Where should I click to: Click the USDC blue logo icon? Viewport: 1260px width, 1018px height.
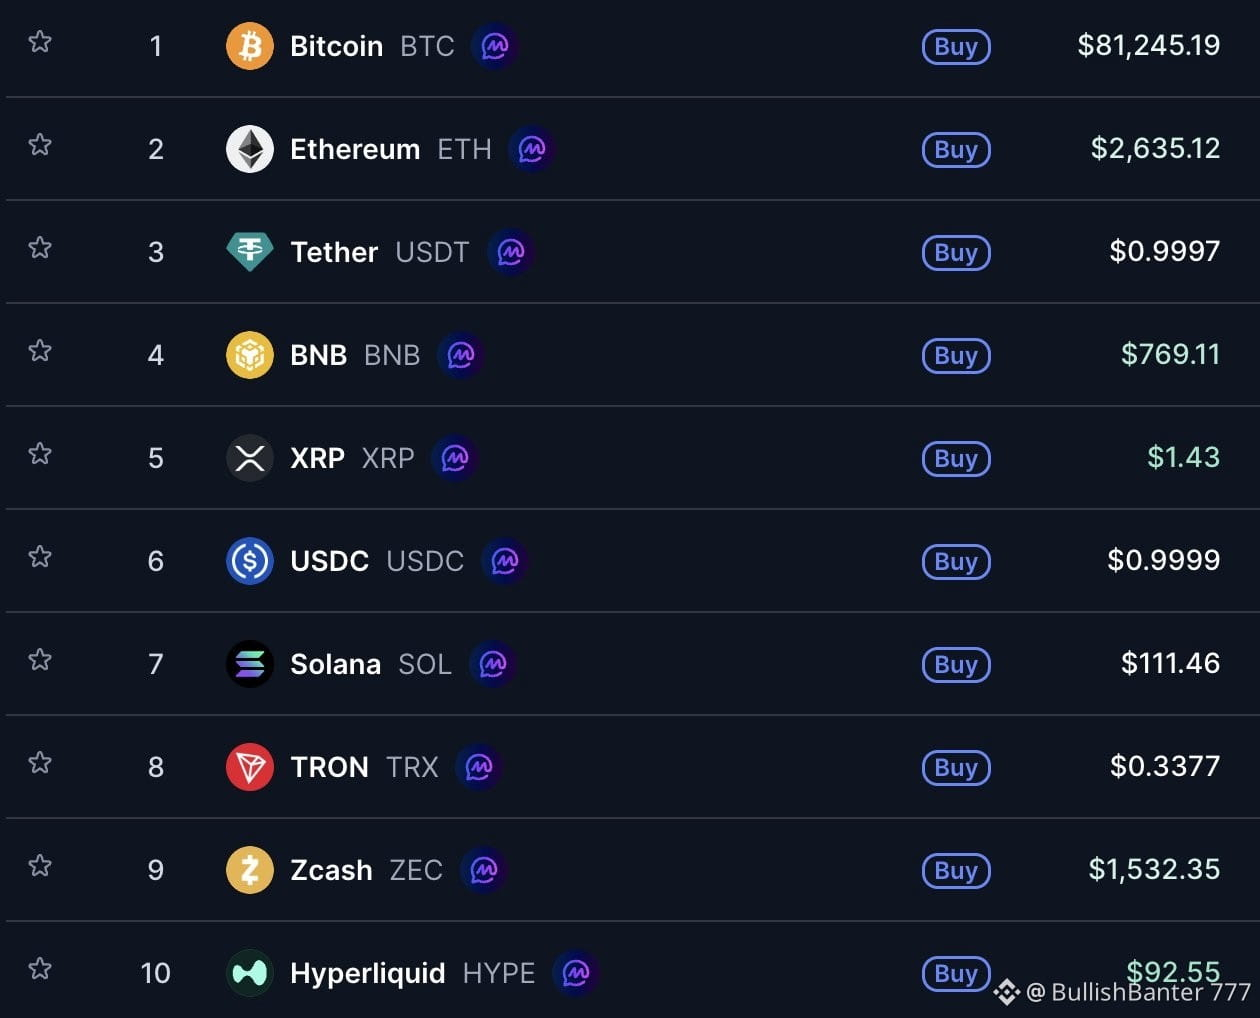pyautogui.click(x=250, y=561)
